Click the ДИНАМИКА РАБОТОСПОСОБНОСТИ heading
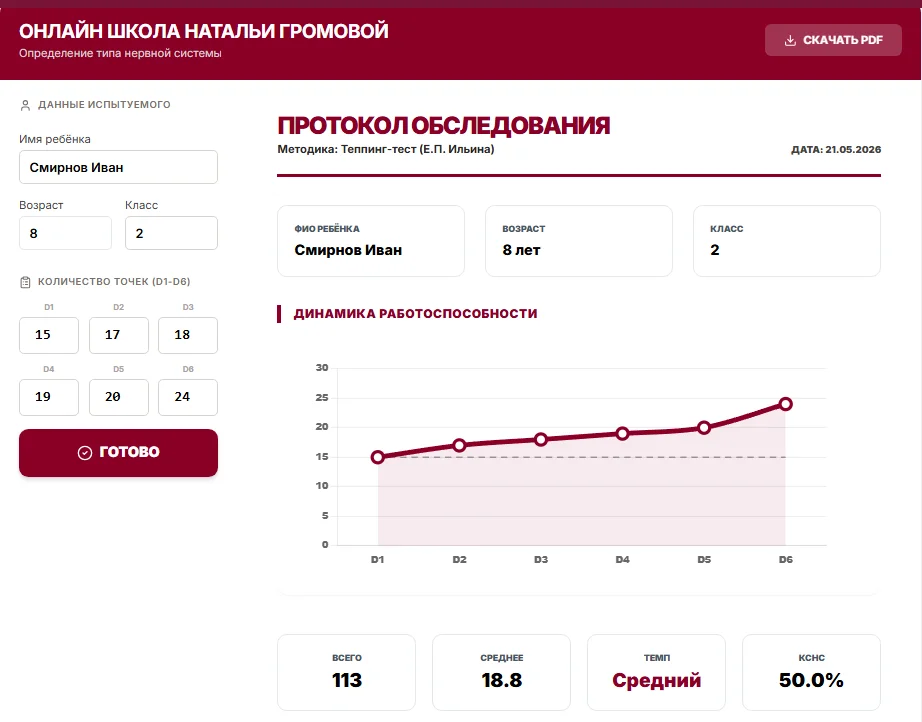The width and height of the screenshot is (922, 722). (415, 314)
